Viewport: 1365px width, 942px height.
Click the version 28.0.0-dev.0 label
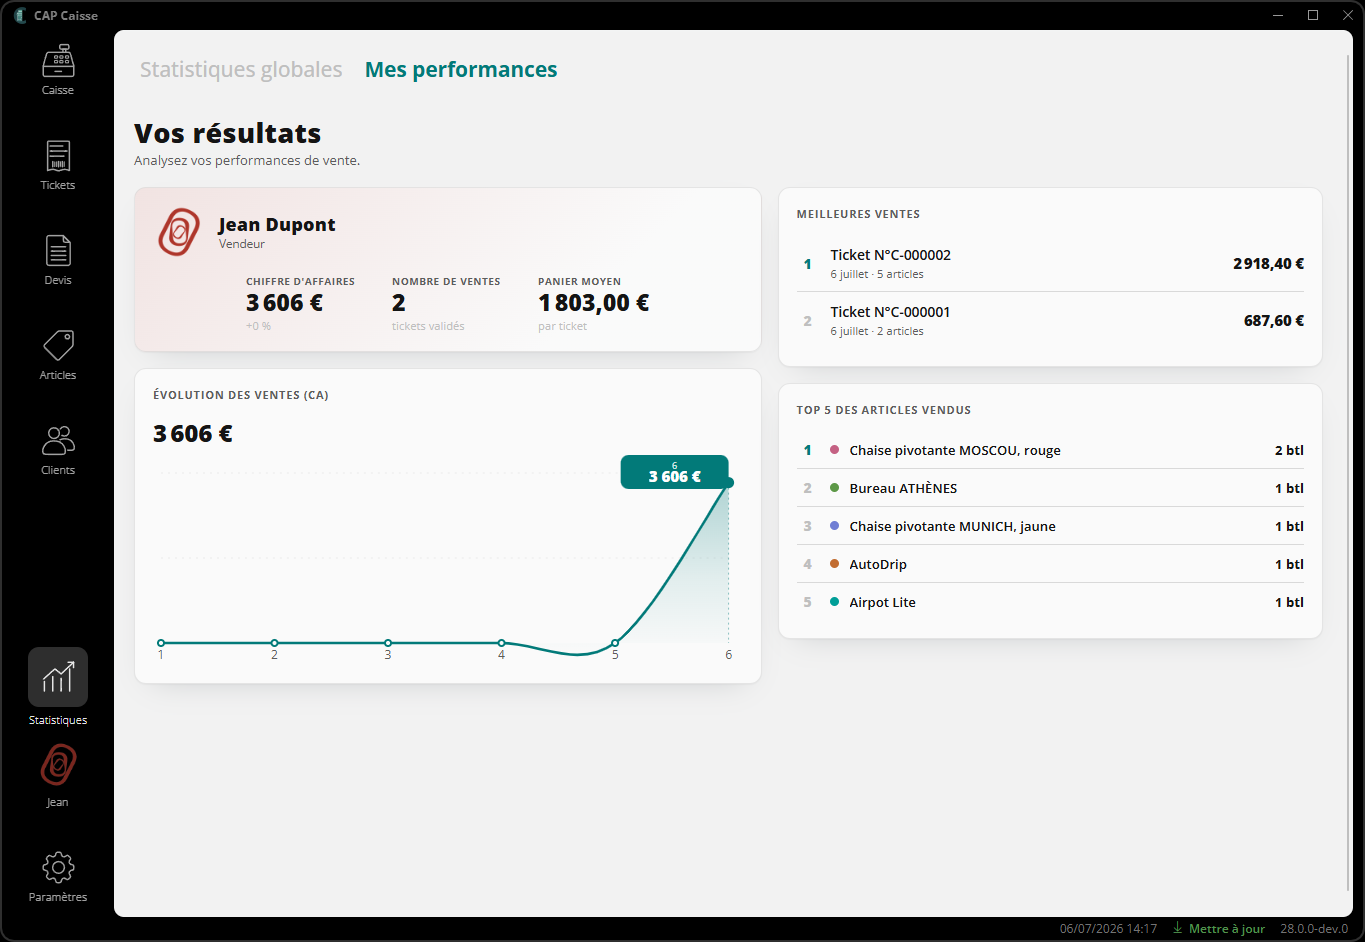1314,929
